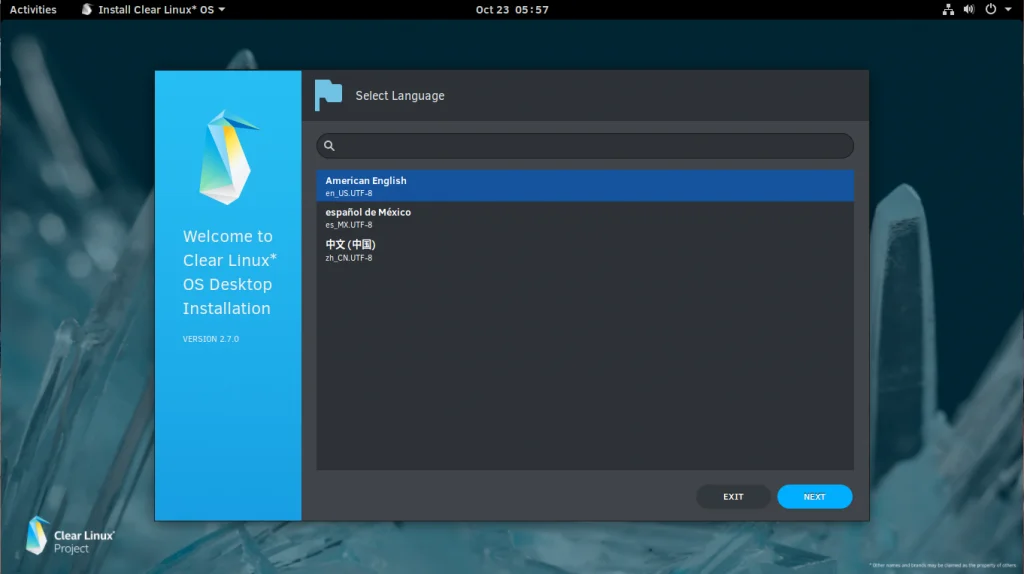Screen dimensions: 1024x574
Task: Click the NEXT button
Action: pyautogui.click(x=814, y=497)
